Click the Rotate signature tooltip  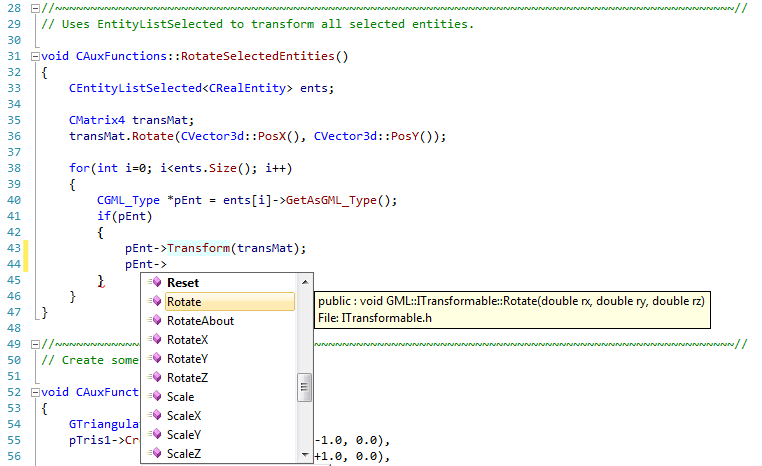coord(511,309)
